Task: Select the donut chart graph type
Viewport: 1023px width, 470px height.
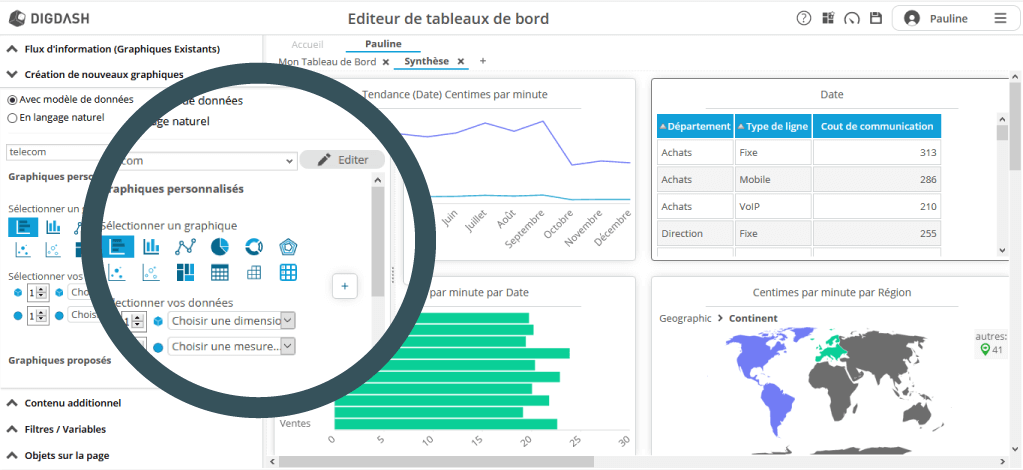Action: click(254, 247)
